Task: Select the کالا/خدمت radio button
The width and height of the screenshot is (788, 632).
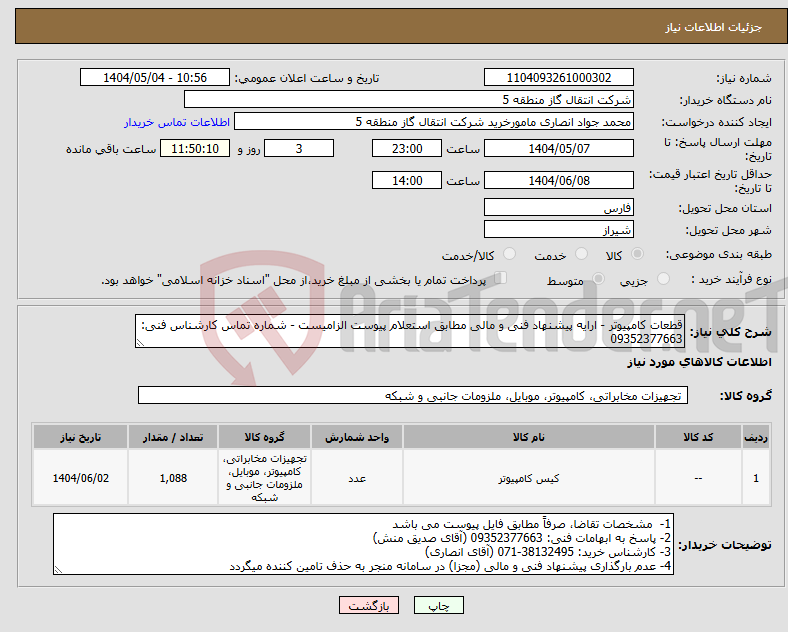Action: pos(510,254)
